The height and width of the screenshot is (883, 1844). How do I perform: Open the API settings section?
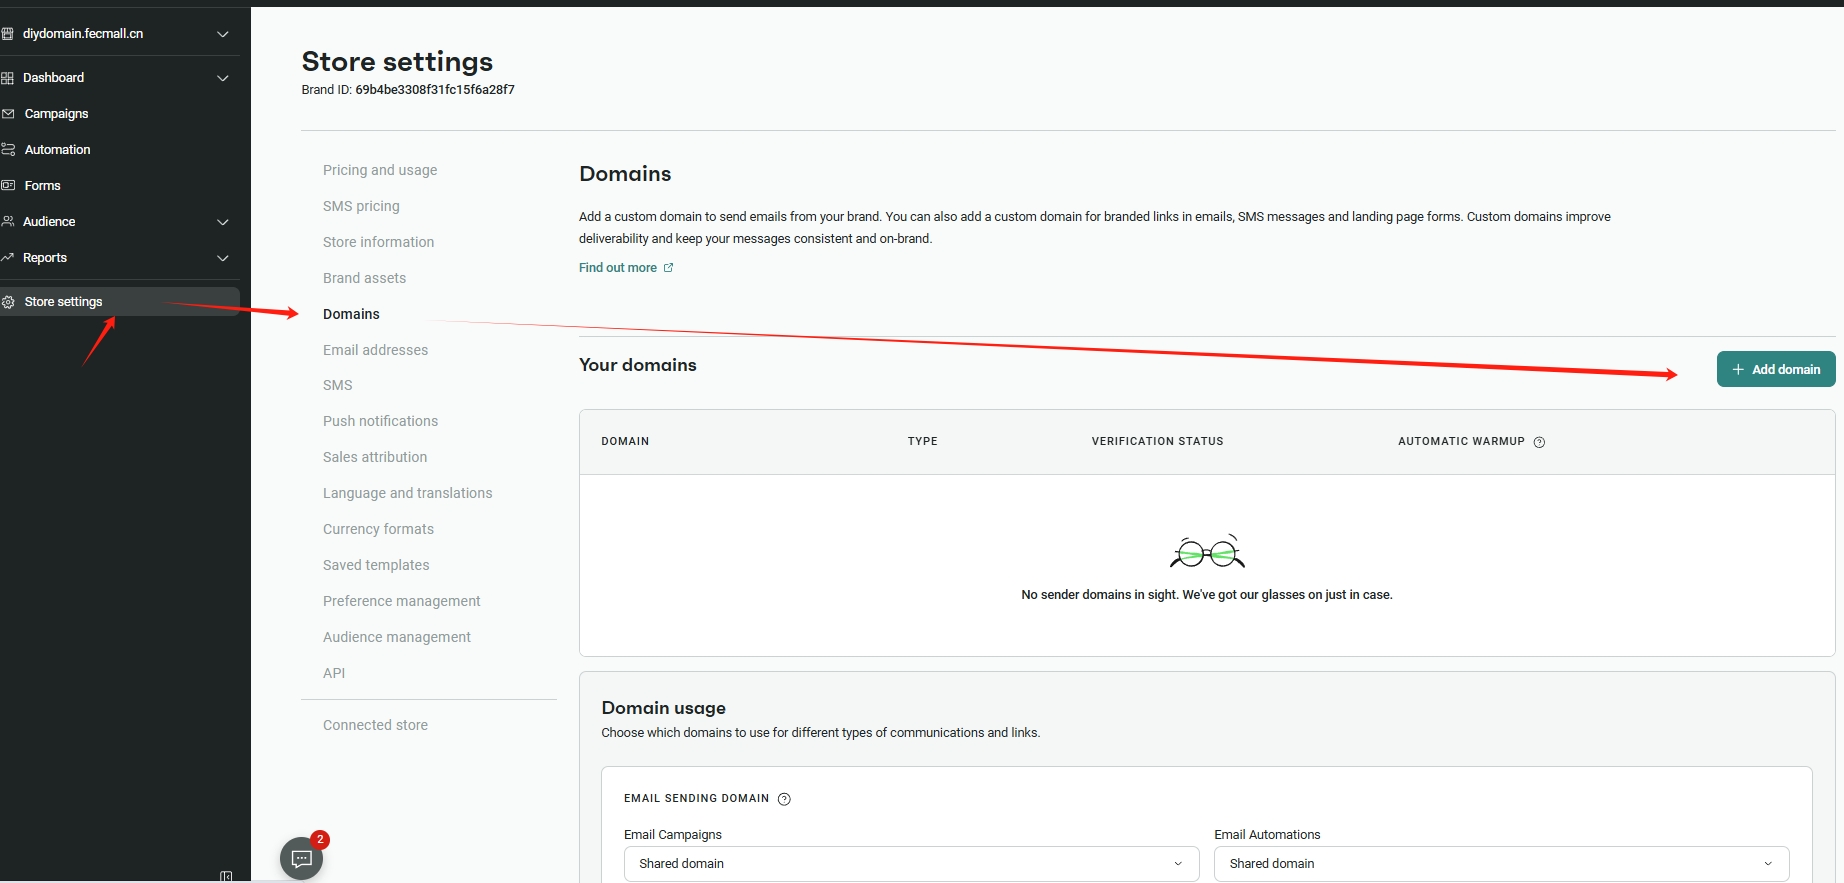click(x=334, y=673)
